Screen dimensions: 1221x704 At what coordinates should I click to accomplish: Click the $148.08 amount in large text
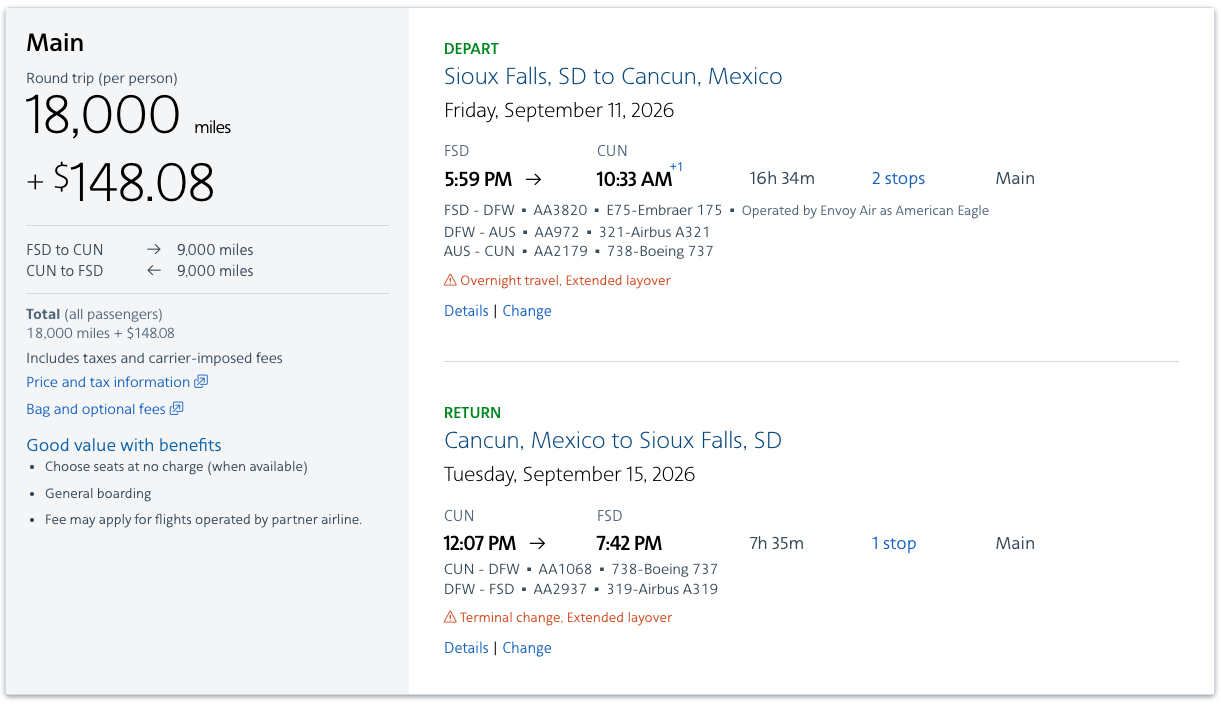point(134,183)
